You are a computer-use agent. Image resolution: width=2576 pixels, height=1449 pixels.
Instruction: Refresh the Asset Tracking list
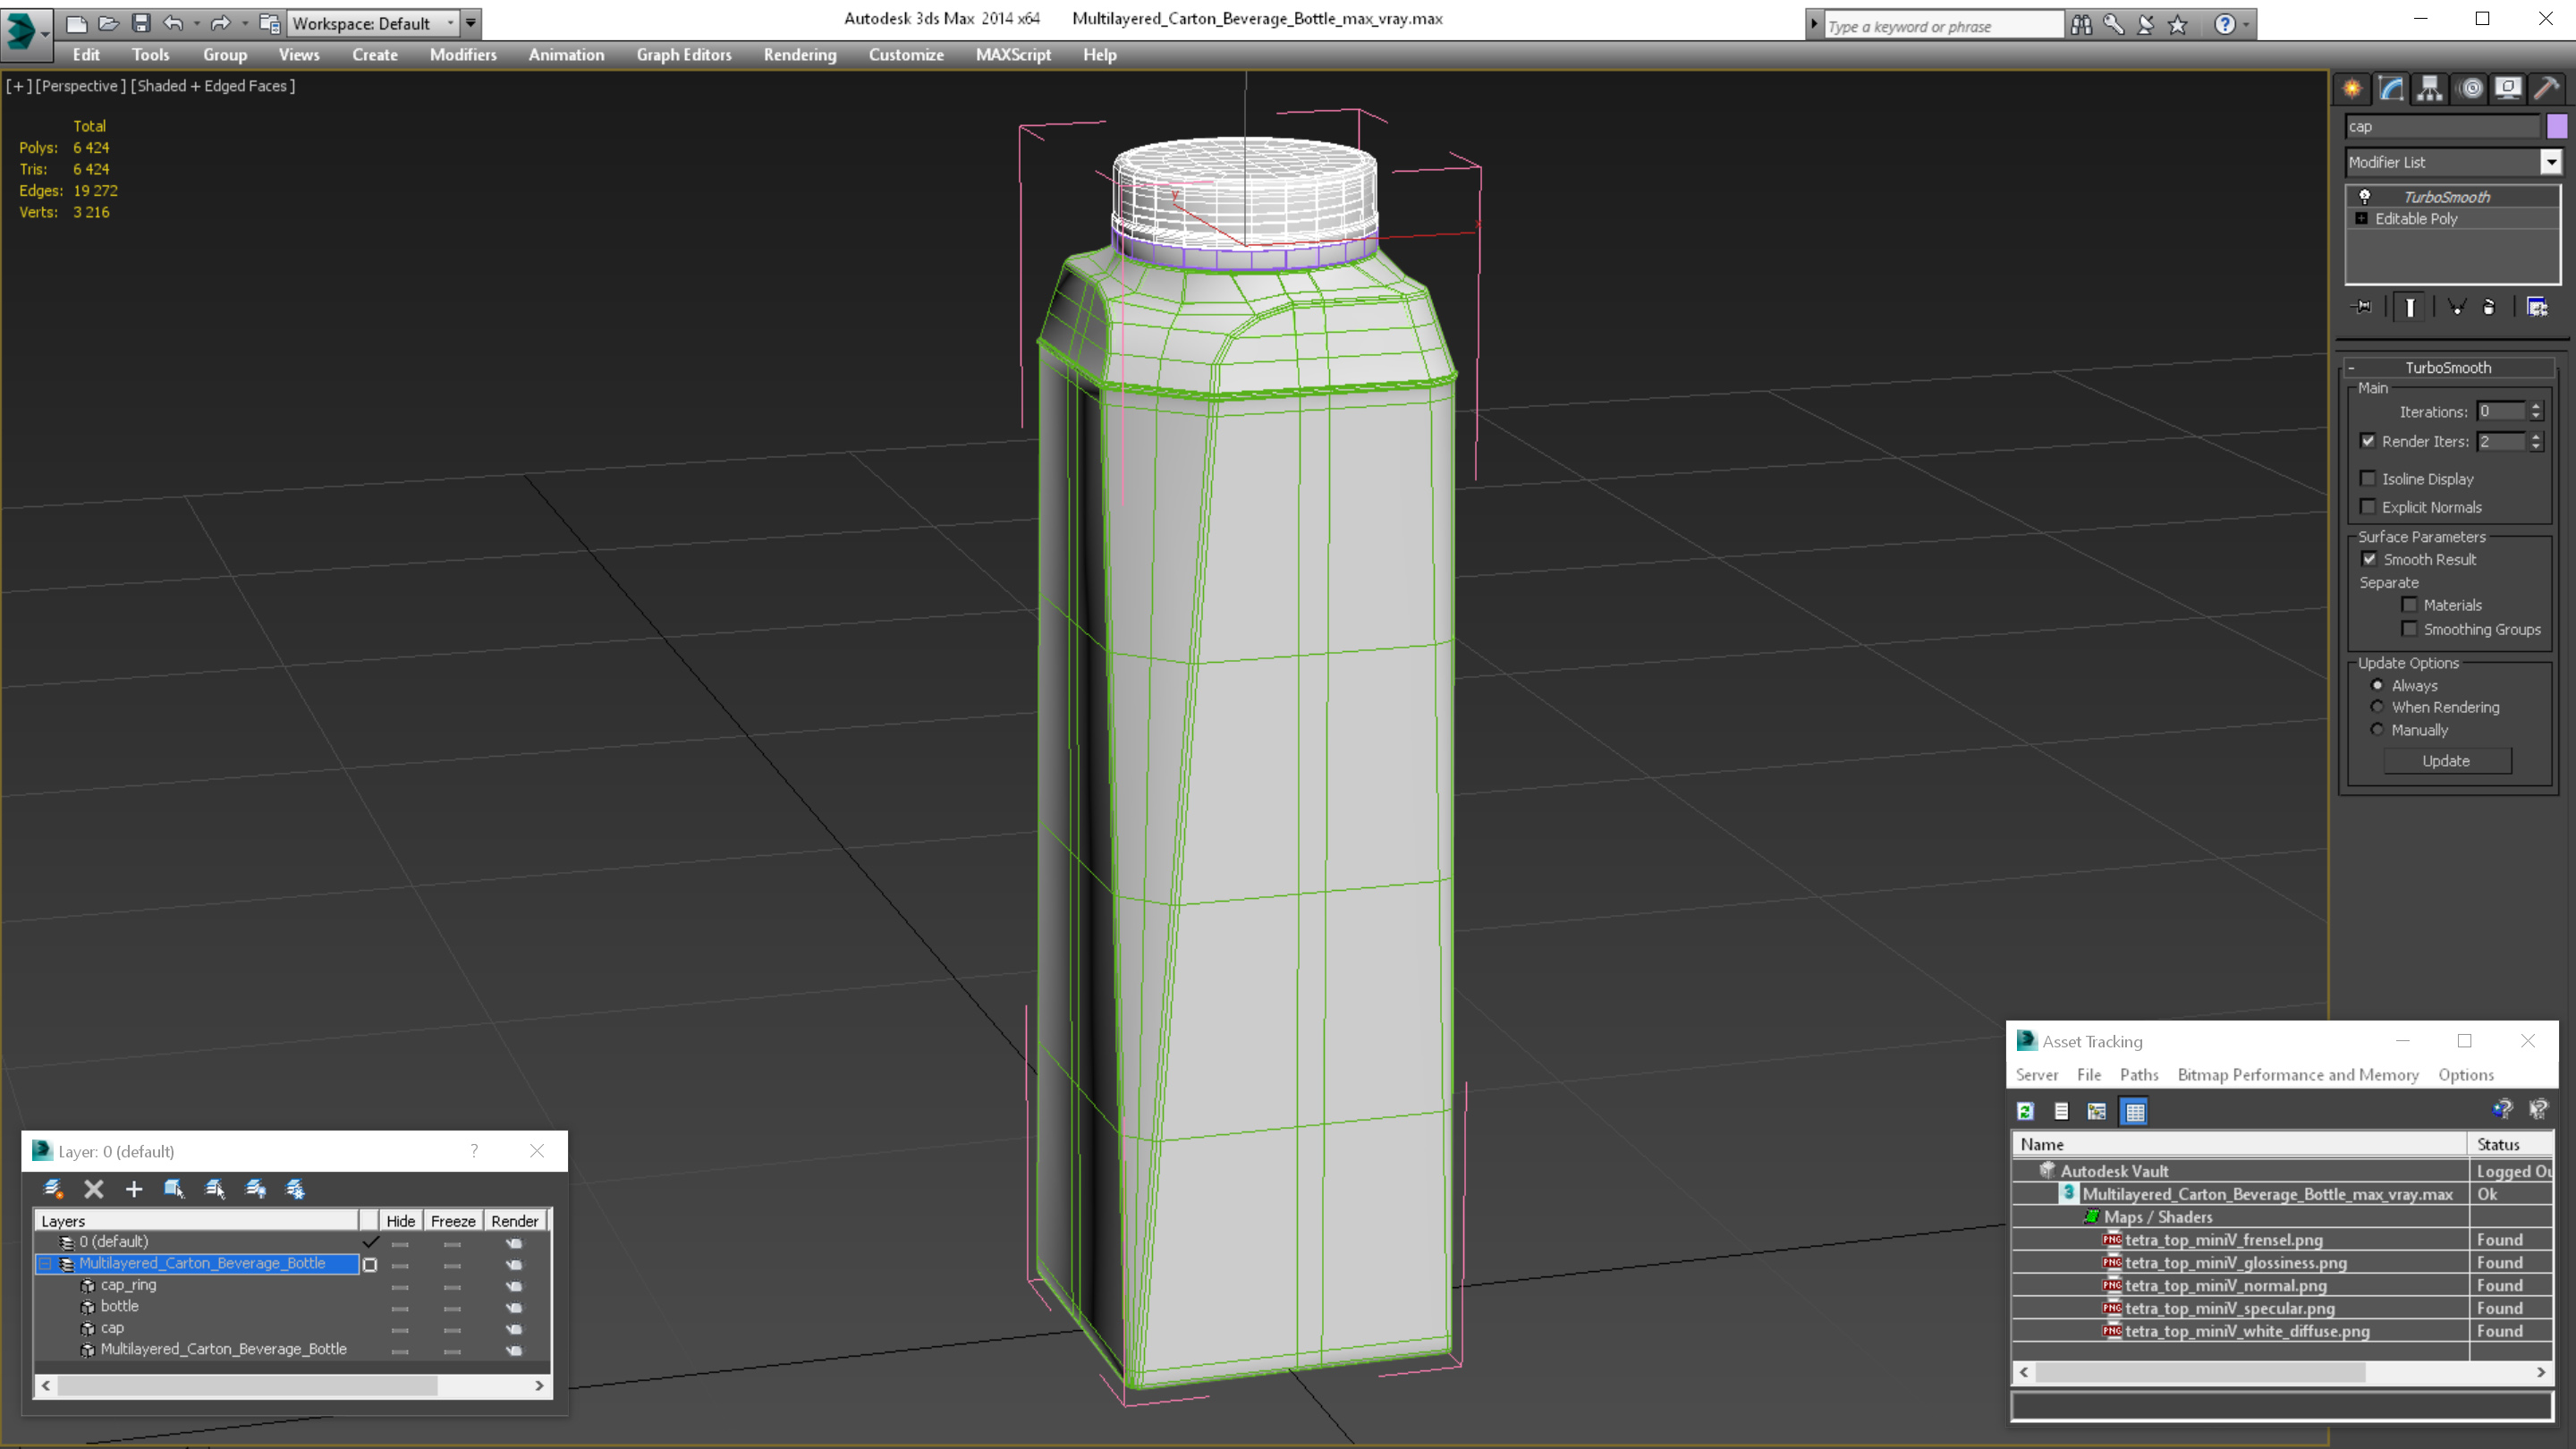click(2026, 1111)
